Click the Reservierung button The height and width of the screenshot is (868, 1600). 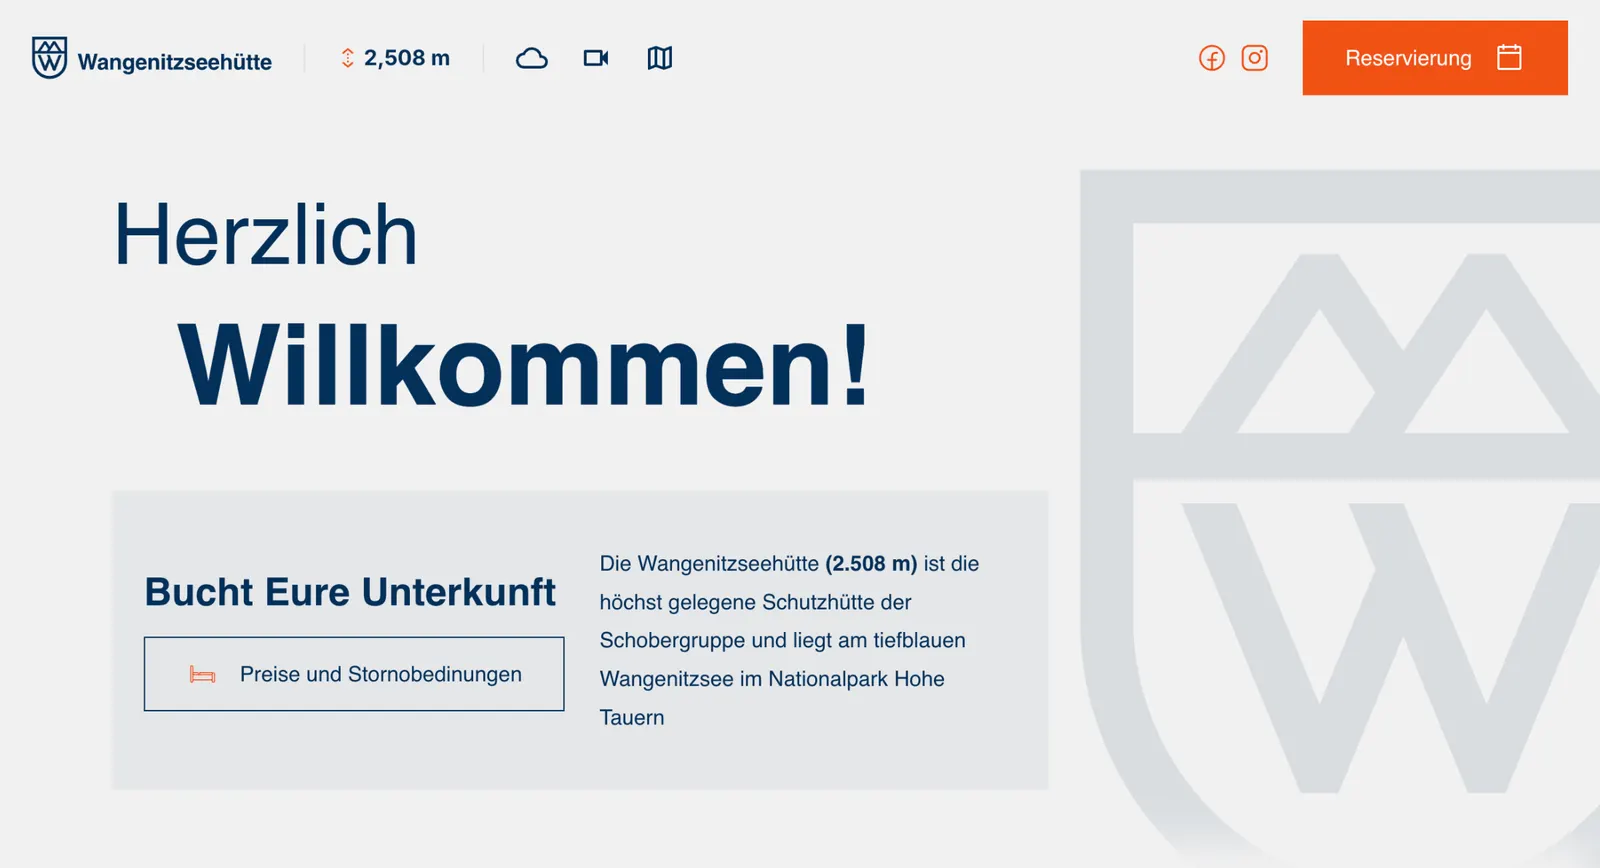click(x=1435, y=58)
